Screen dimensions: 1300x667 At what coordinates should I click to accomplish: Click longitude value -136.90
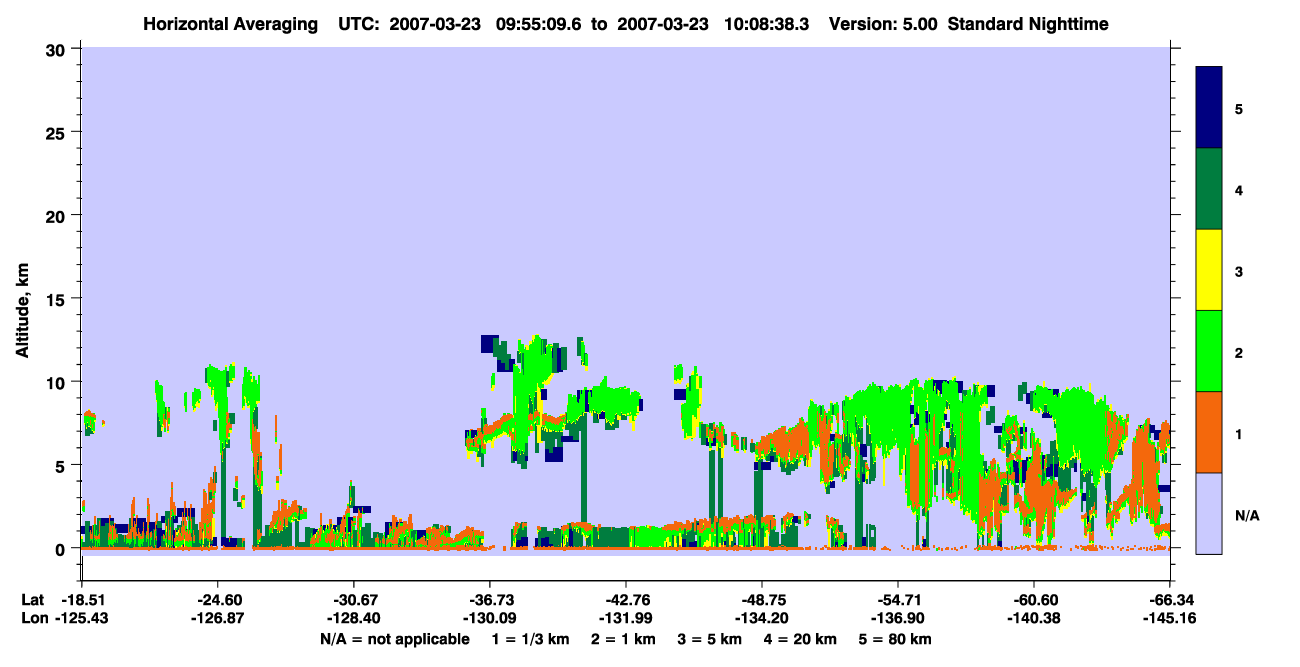[898, 618]
